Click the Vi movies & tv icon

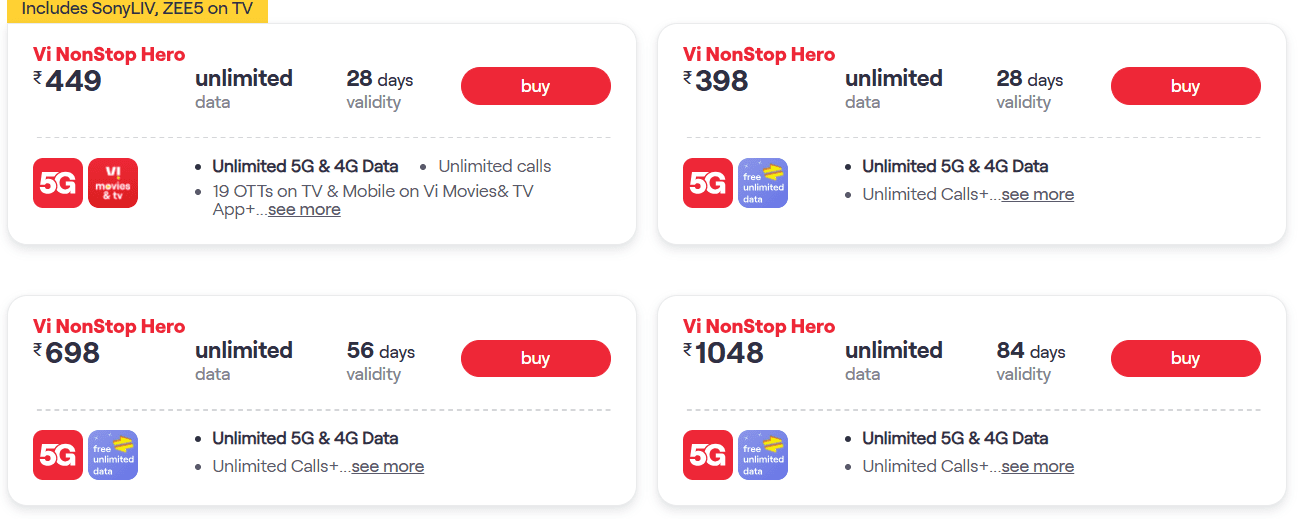tap(113, 183)
